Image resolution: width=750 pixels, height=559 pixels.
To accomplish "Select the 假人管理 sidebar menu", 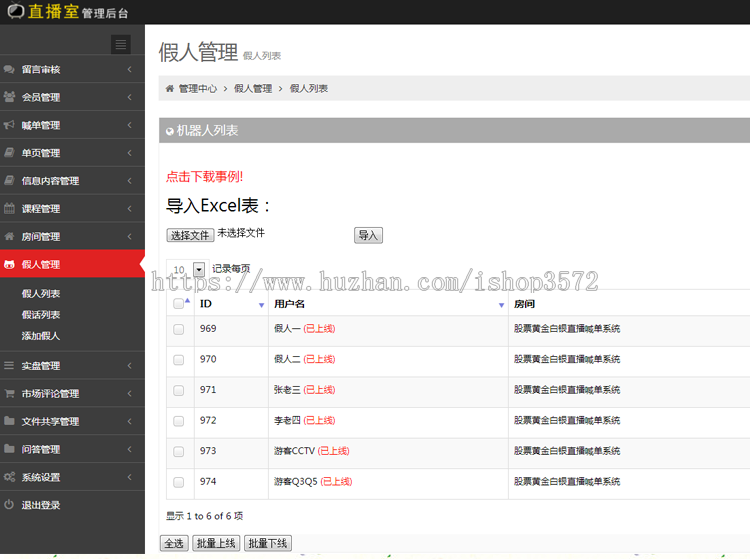I will pos(72,263).
